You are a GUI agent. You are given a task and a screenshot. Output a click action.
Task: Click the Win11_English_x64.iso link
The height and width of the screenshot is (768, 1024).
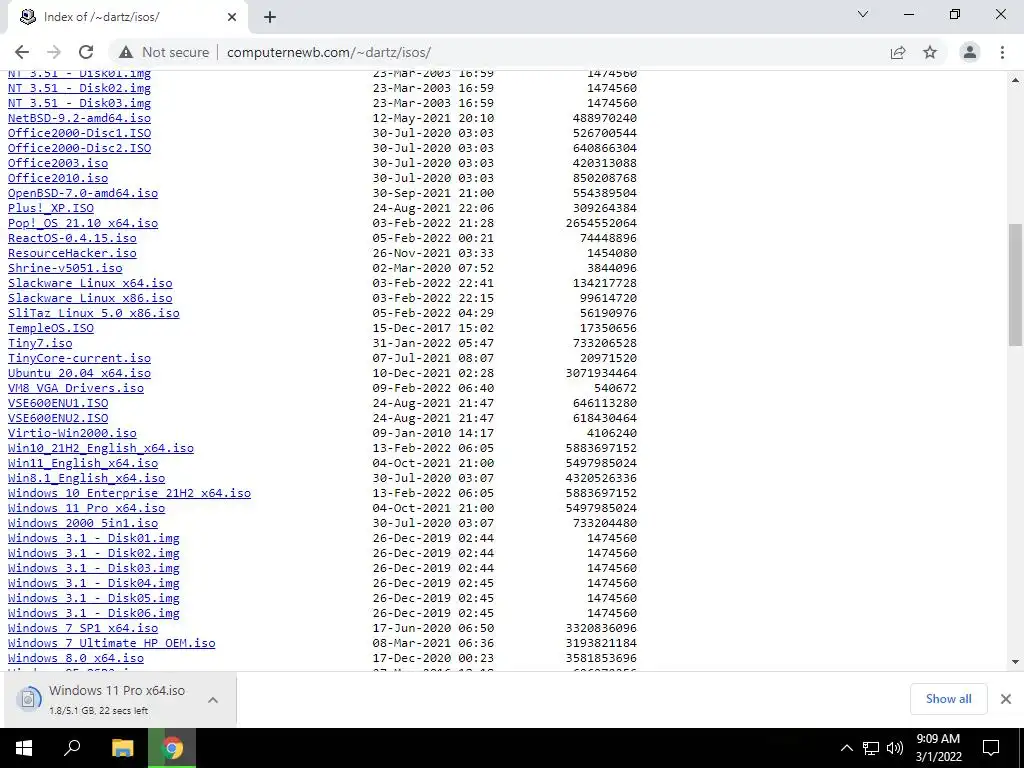[x=83, y=464]
